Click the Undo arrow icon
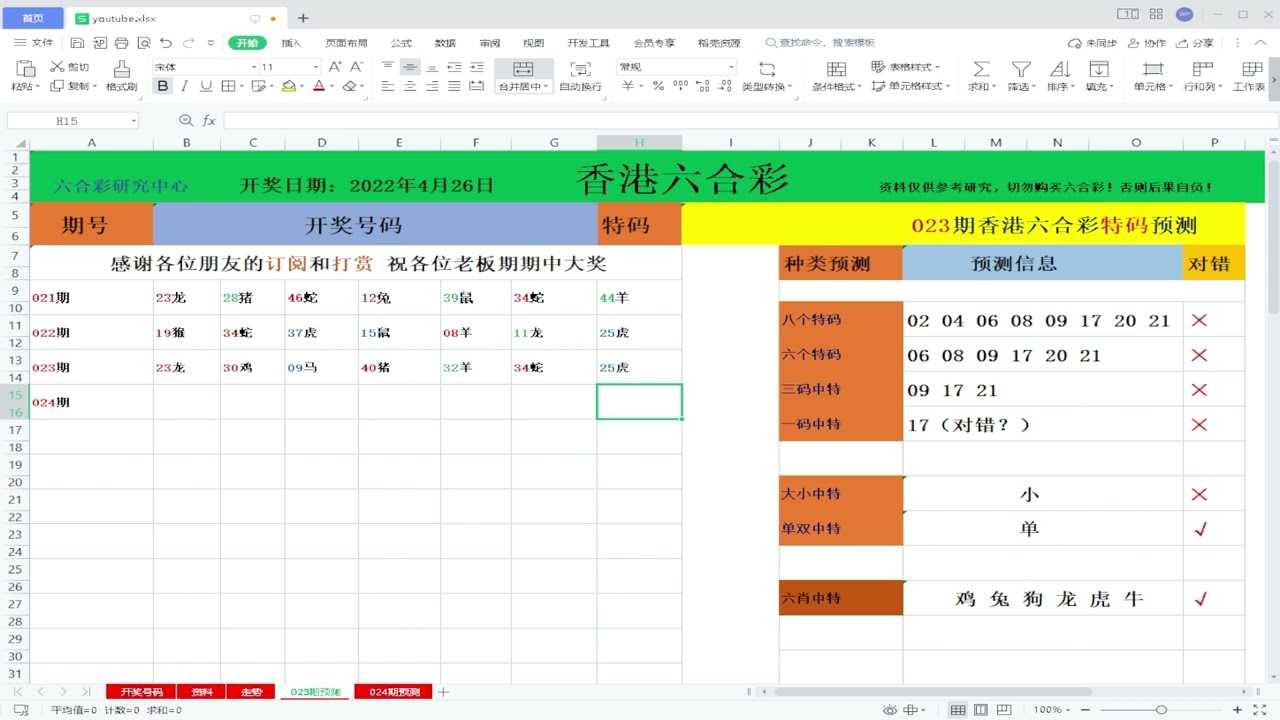 (x=166, y=43)
